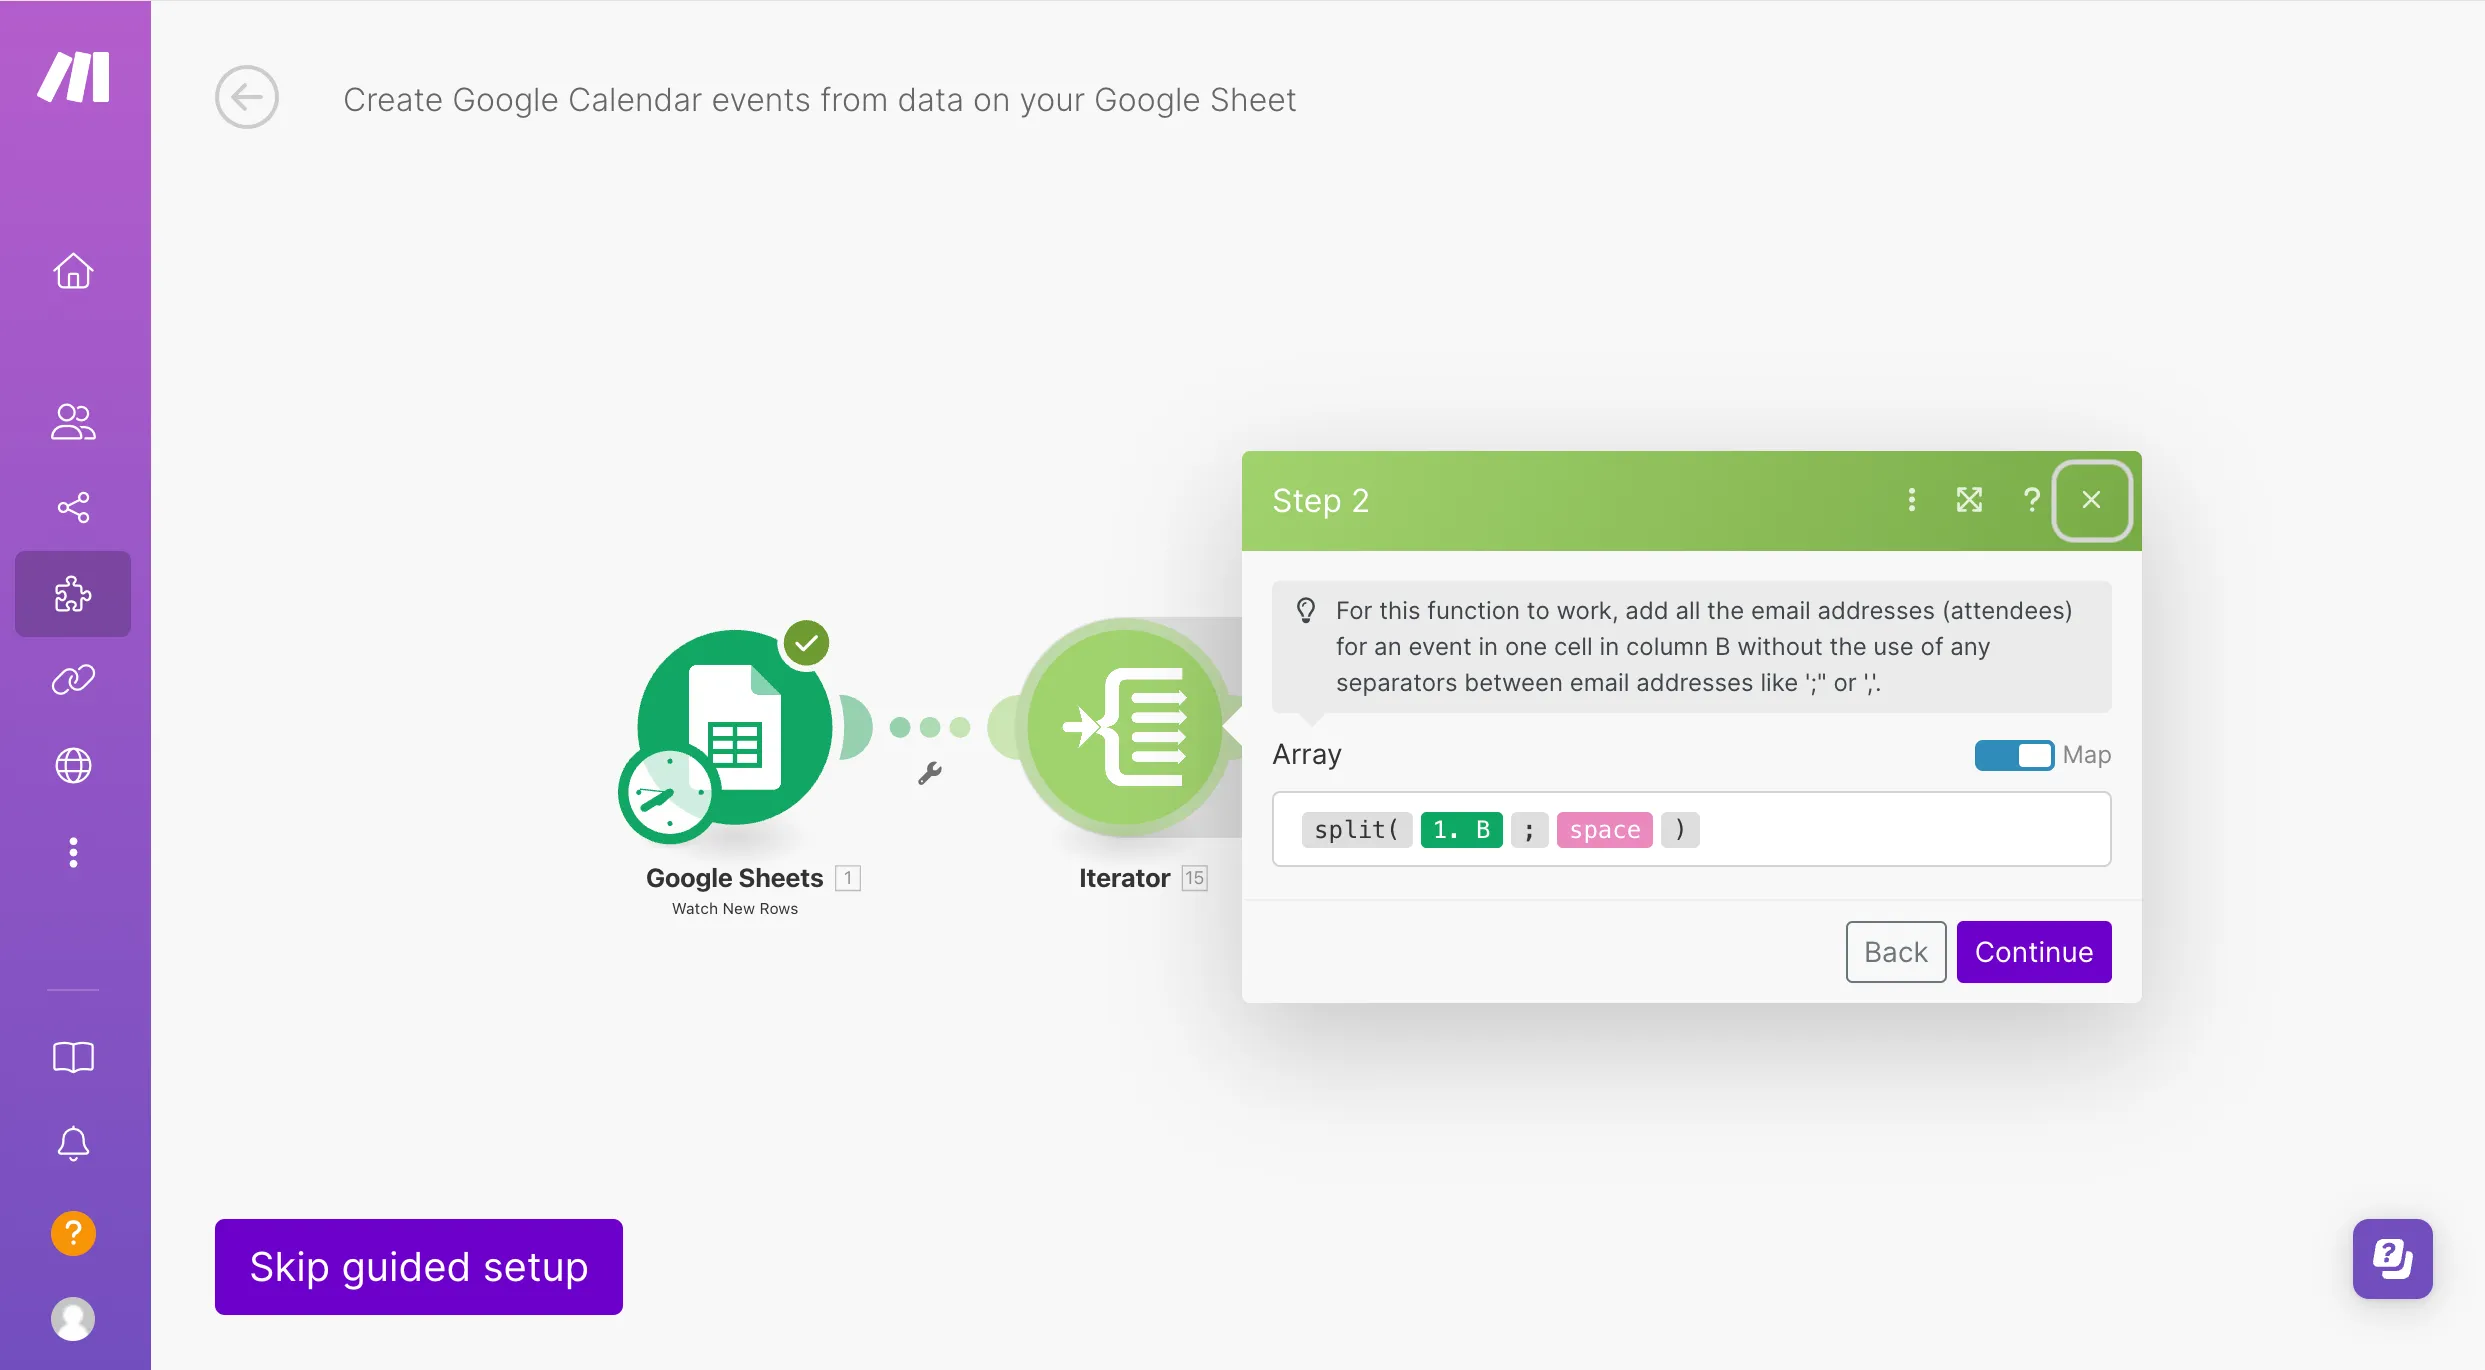Open the Connections link icon
The height and width of the screenshot is (1370, 2485).
click(x=73, y=680)
